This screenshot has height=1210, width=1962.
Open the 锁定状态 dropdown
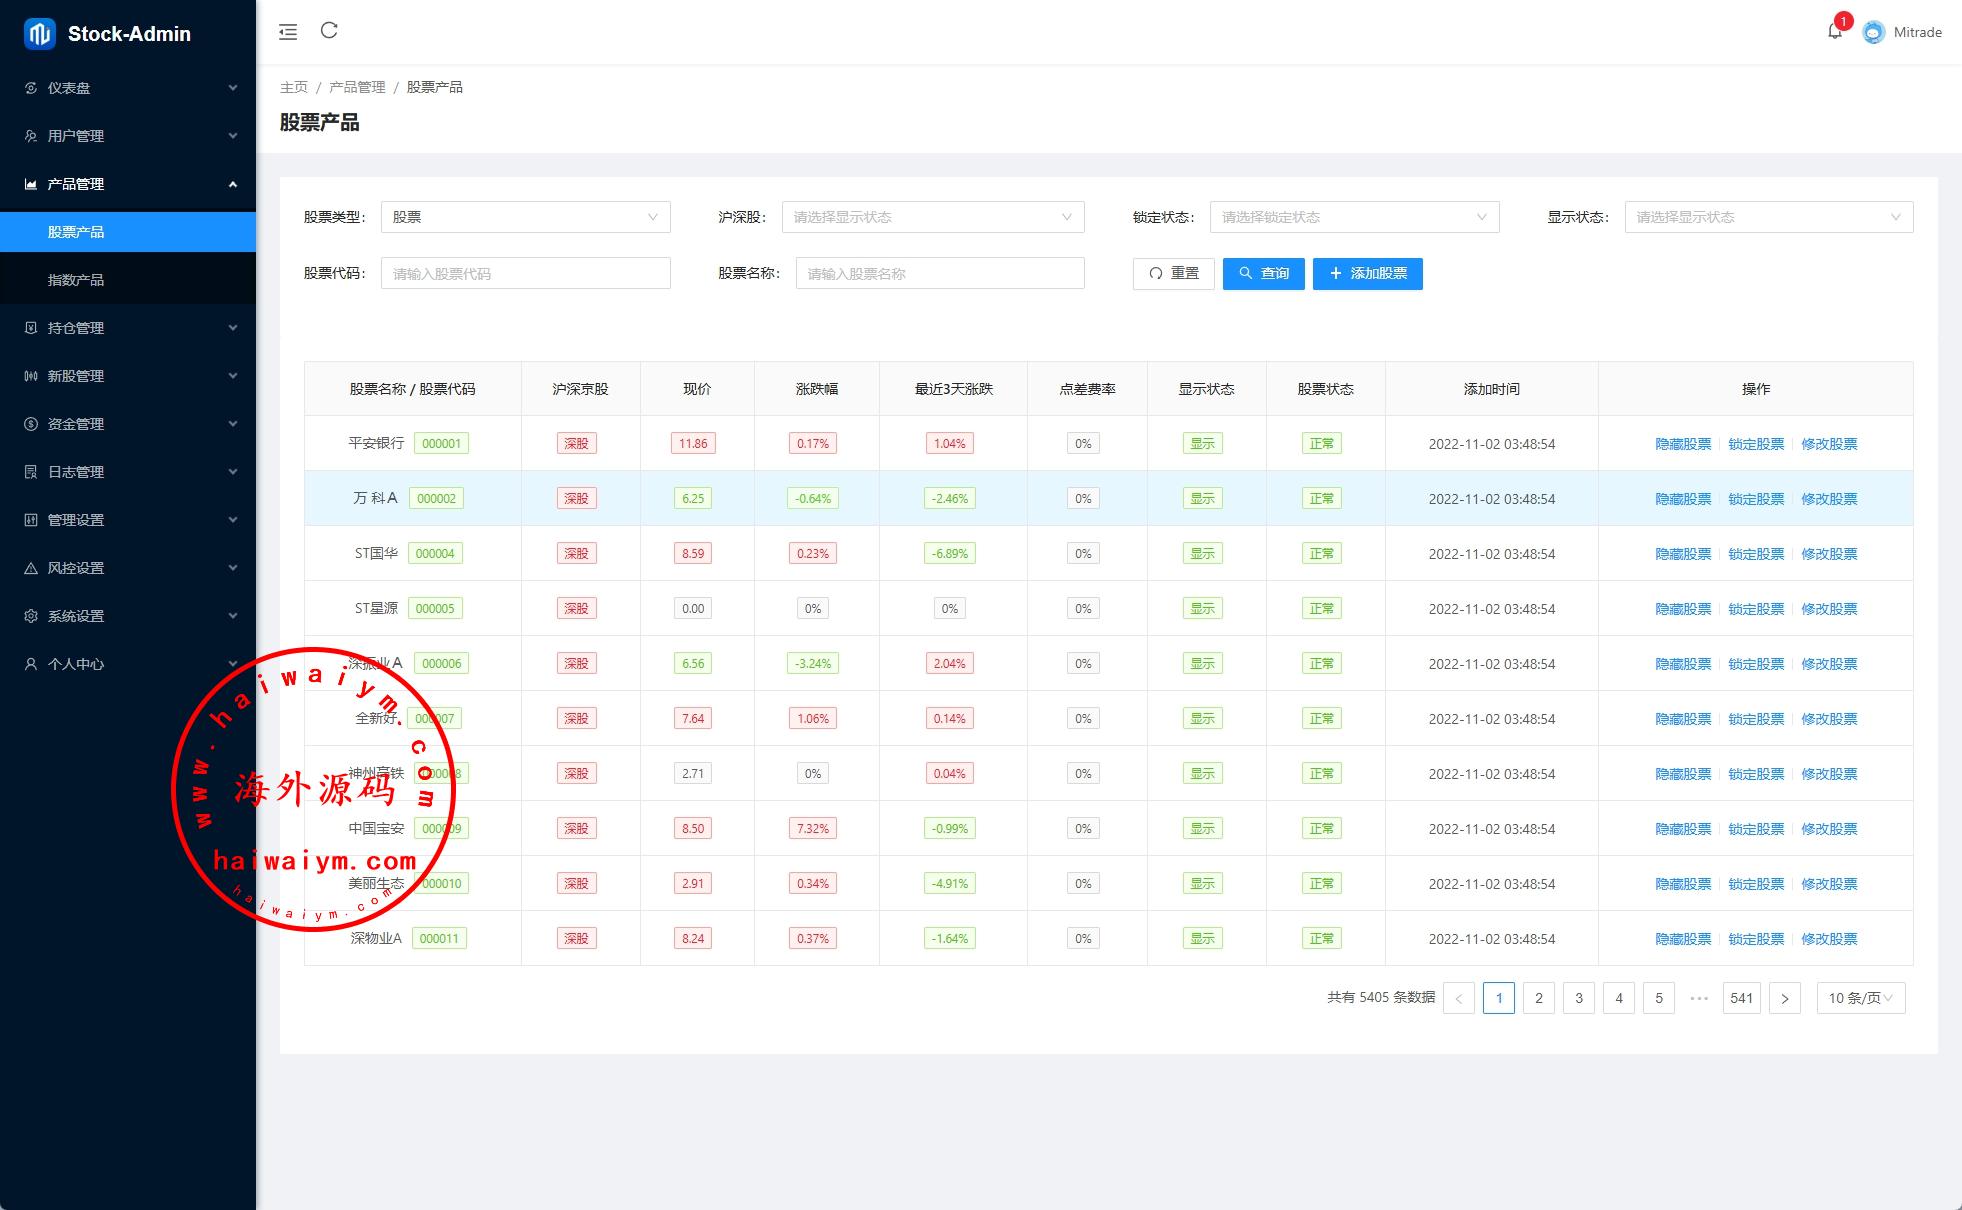(1354, 217)
